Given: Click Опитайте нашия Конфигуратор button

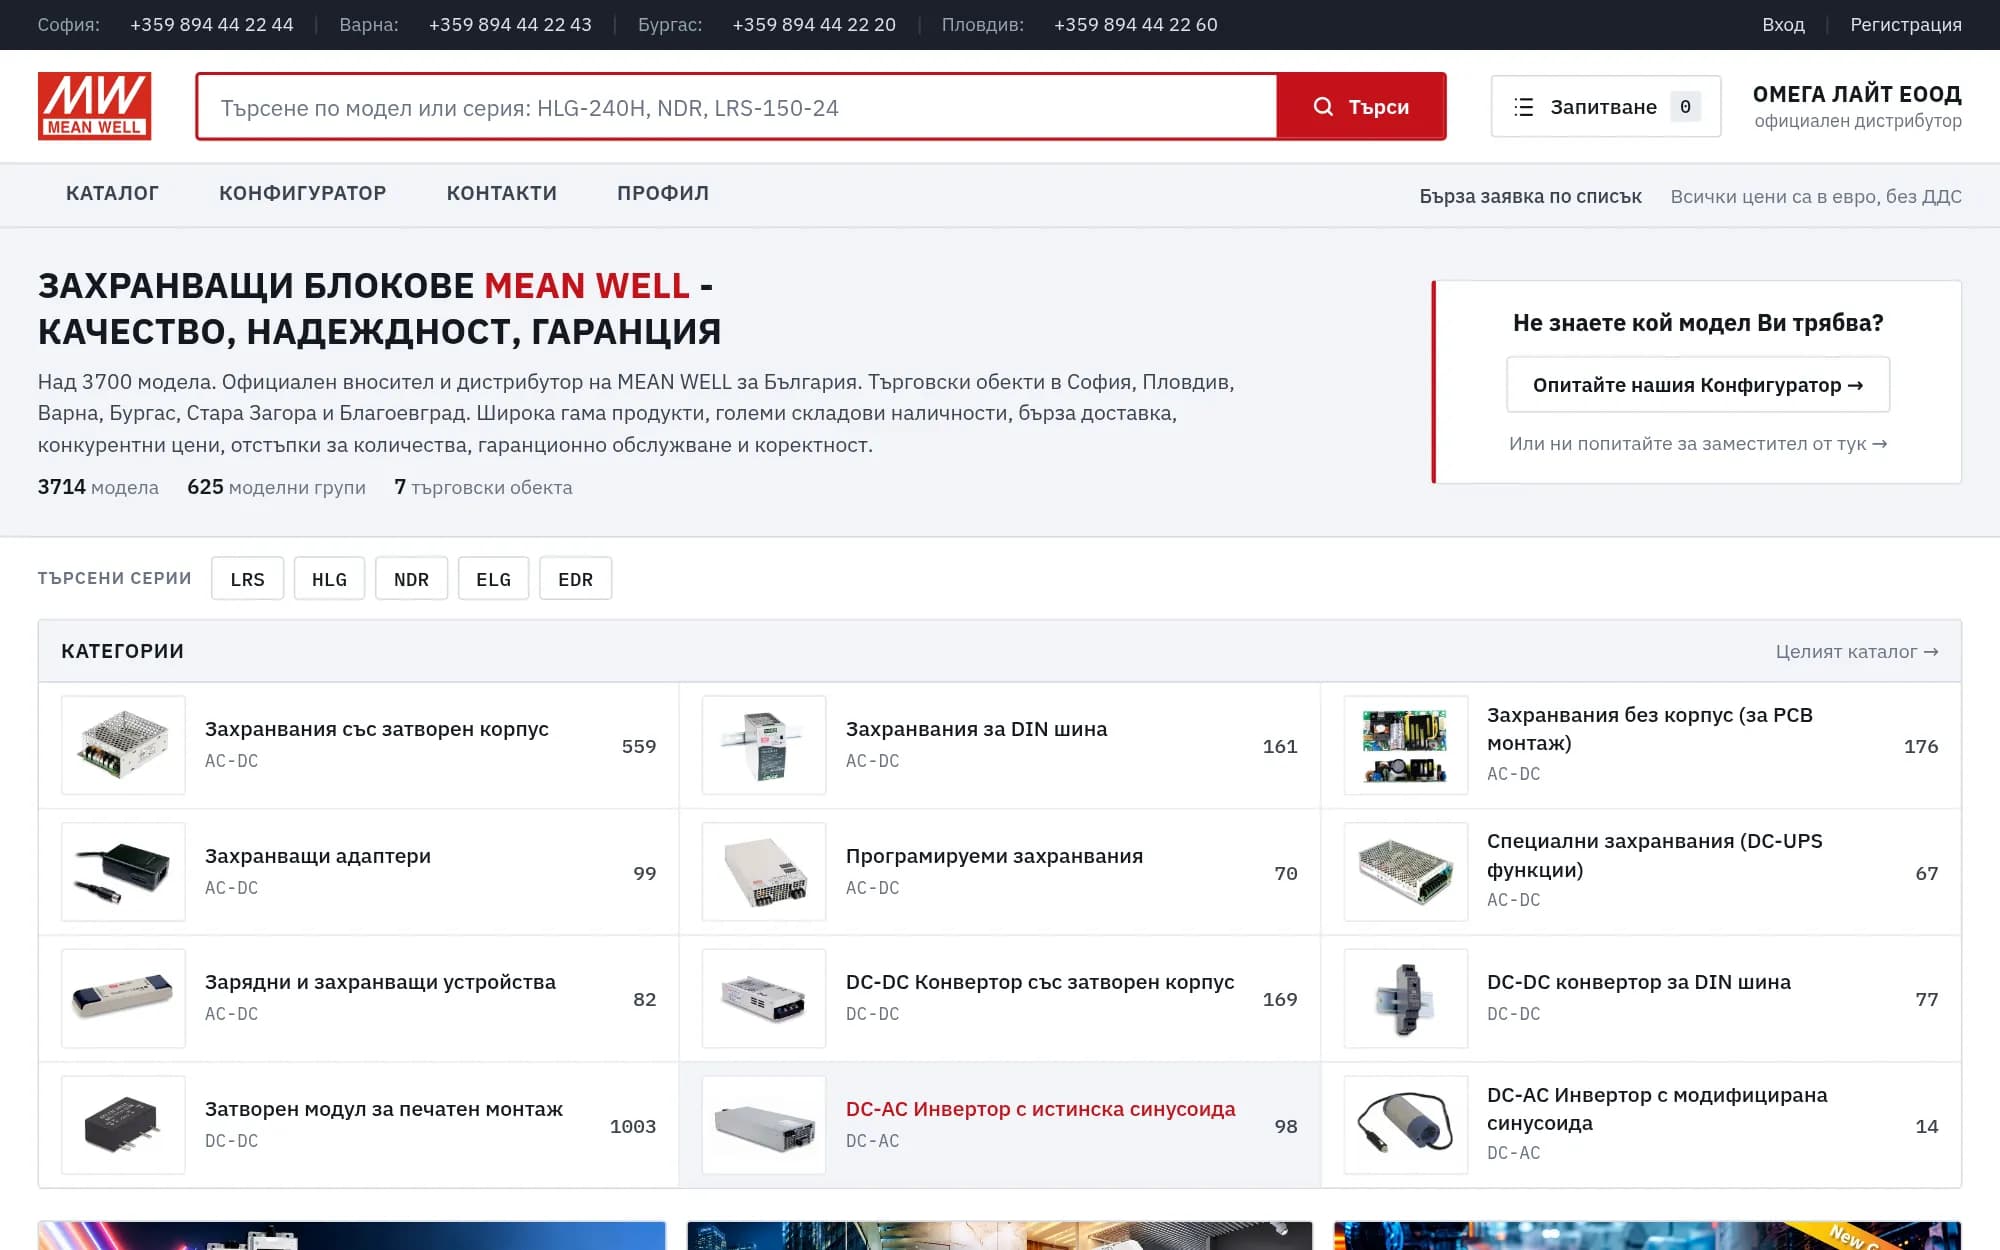Looking at the screenshot, I should pos(1698,385).
